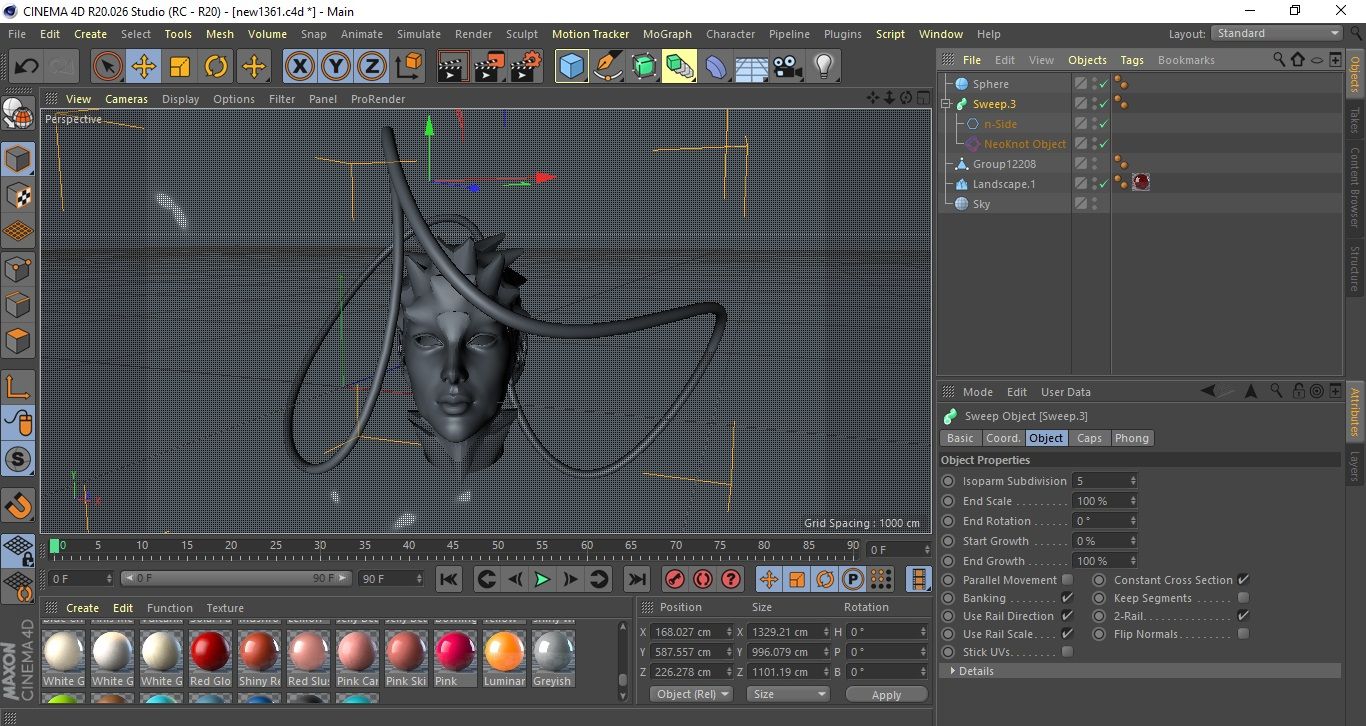Select the Scale tool in top toolbar
Screen dimensions: 1366x726
[180, 67]
